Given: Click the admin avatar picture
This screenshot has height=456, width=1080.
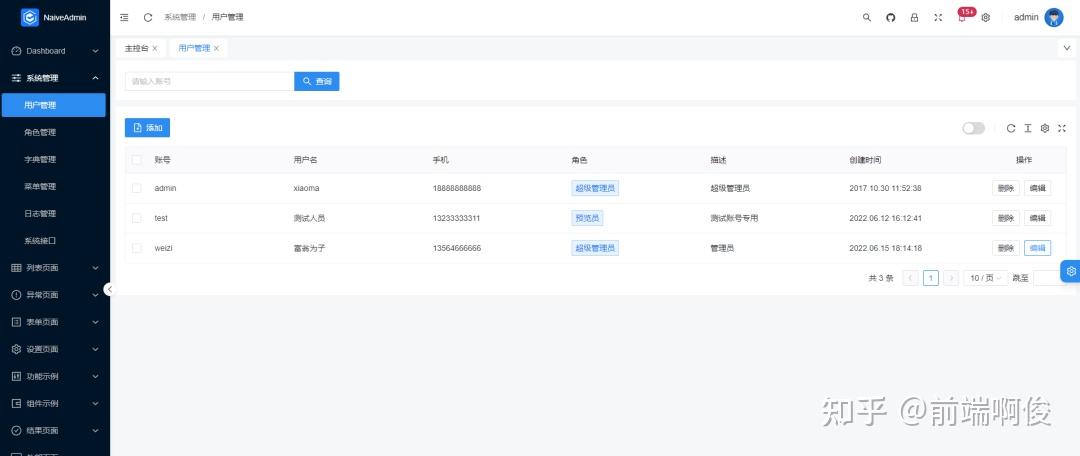Looking at the screenshot, I should click(x=1054, y=17).
